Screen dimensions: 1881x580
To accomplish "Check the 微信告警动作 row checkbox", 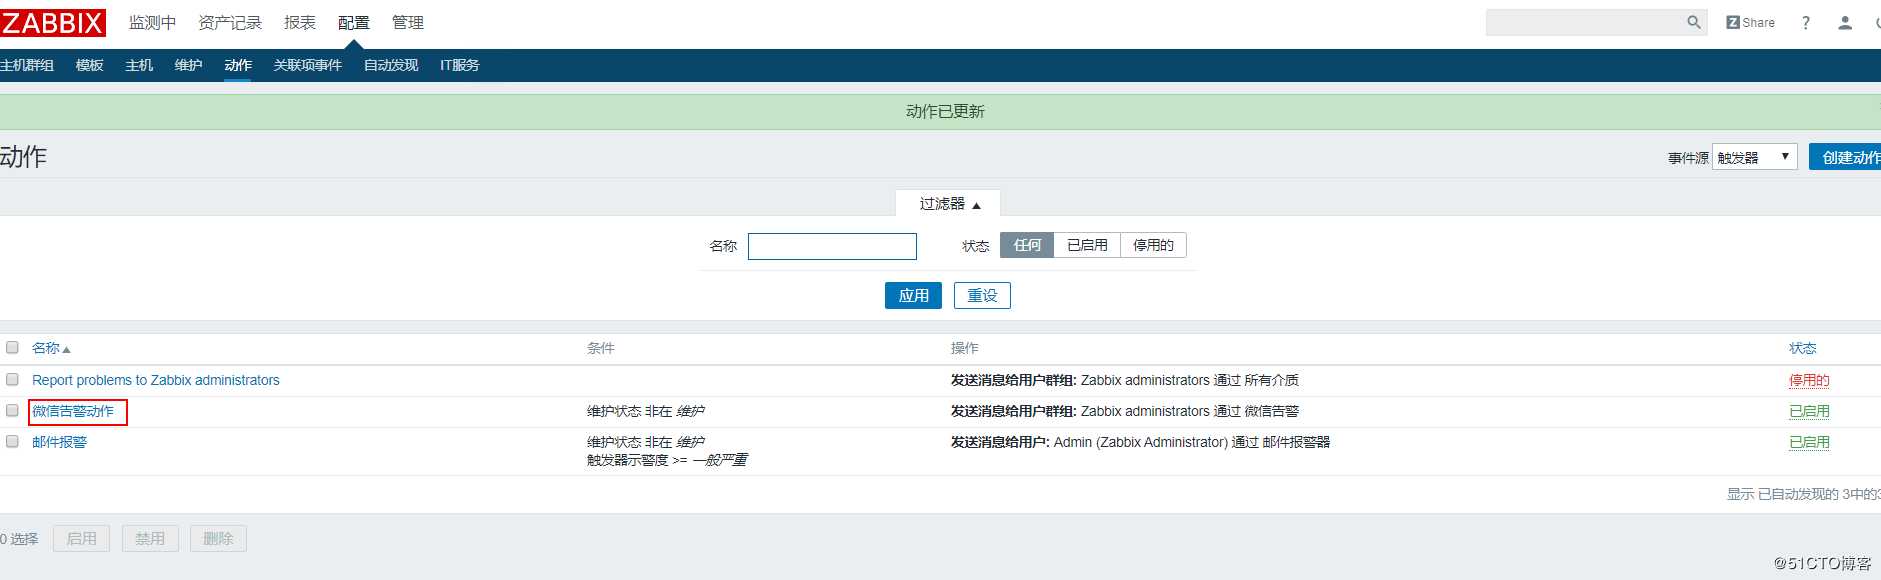I will click(x=12, y=410).
